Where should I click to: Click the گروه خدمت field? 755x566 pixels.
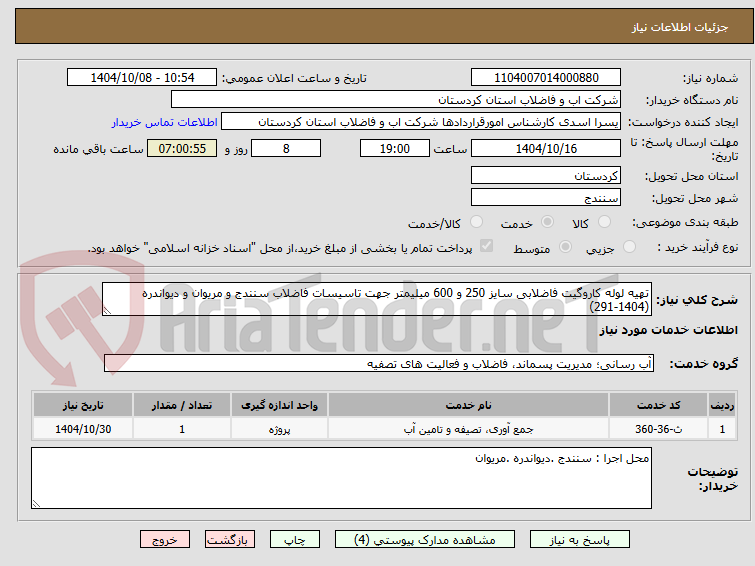[x=379, y=363]
